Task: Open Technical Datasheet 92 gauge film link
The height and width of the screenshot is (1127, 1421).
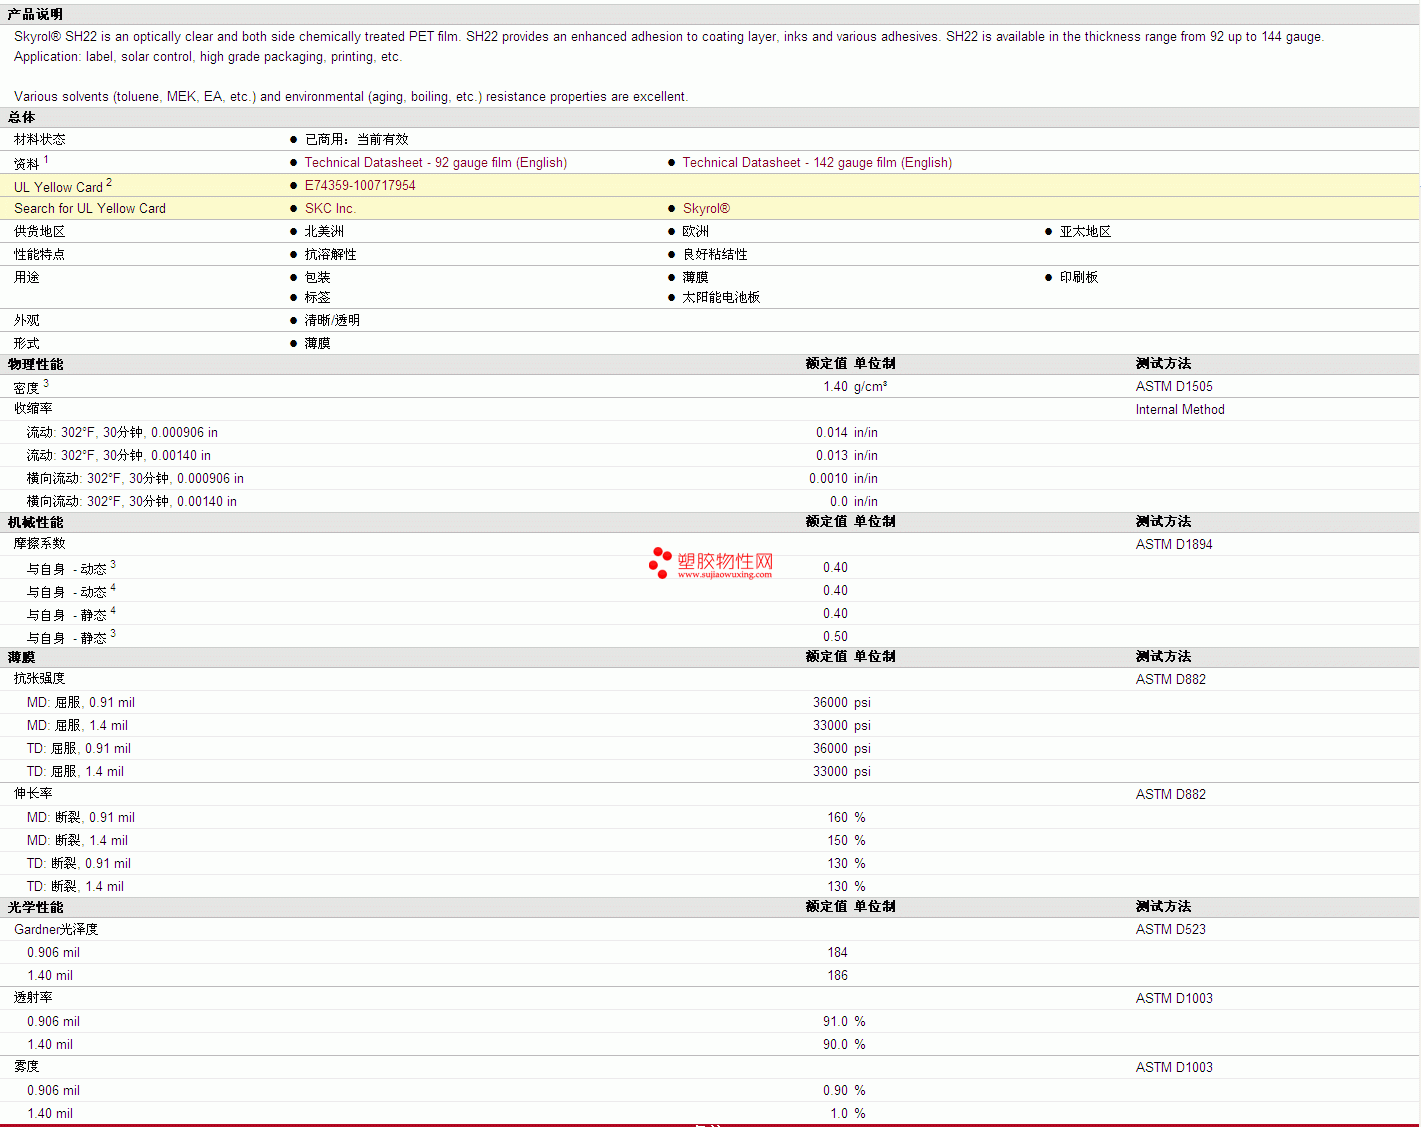Action: click(435, 163)
